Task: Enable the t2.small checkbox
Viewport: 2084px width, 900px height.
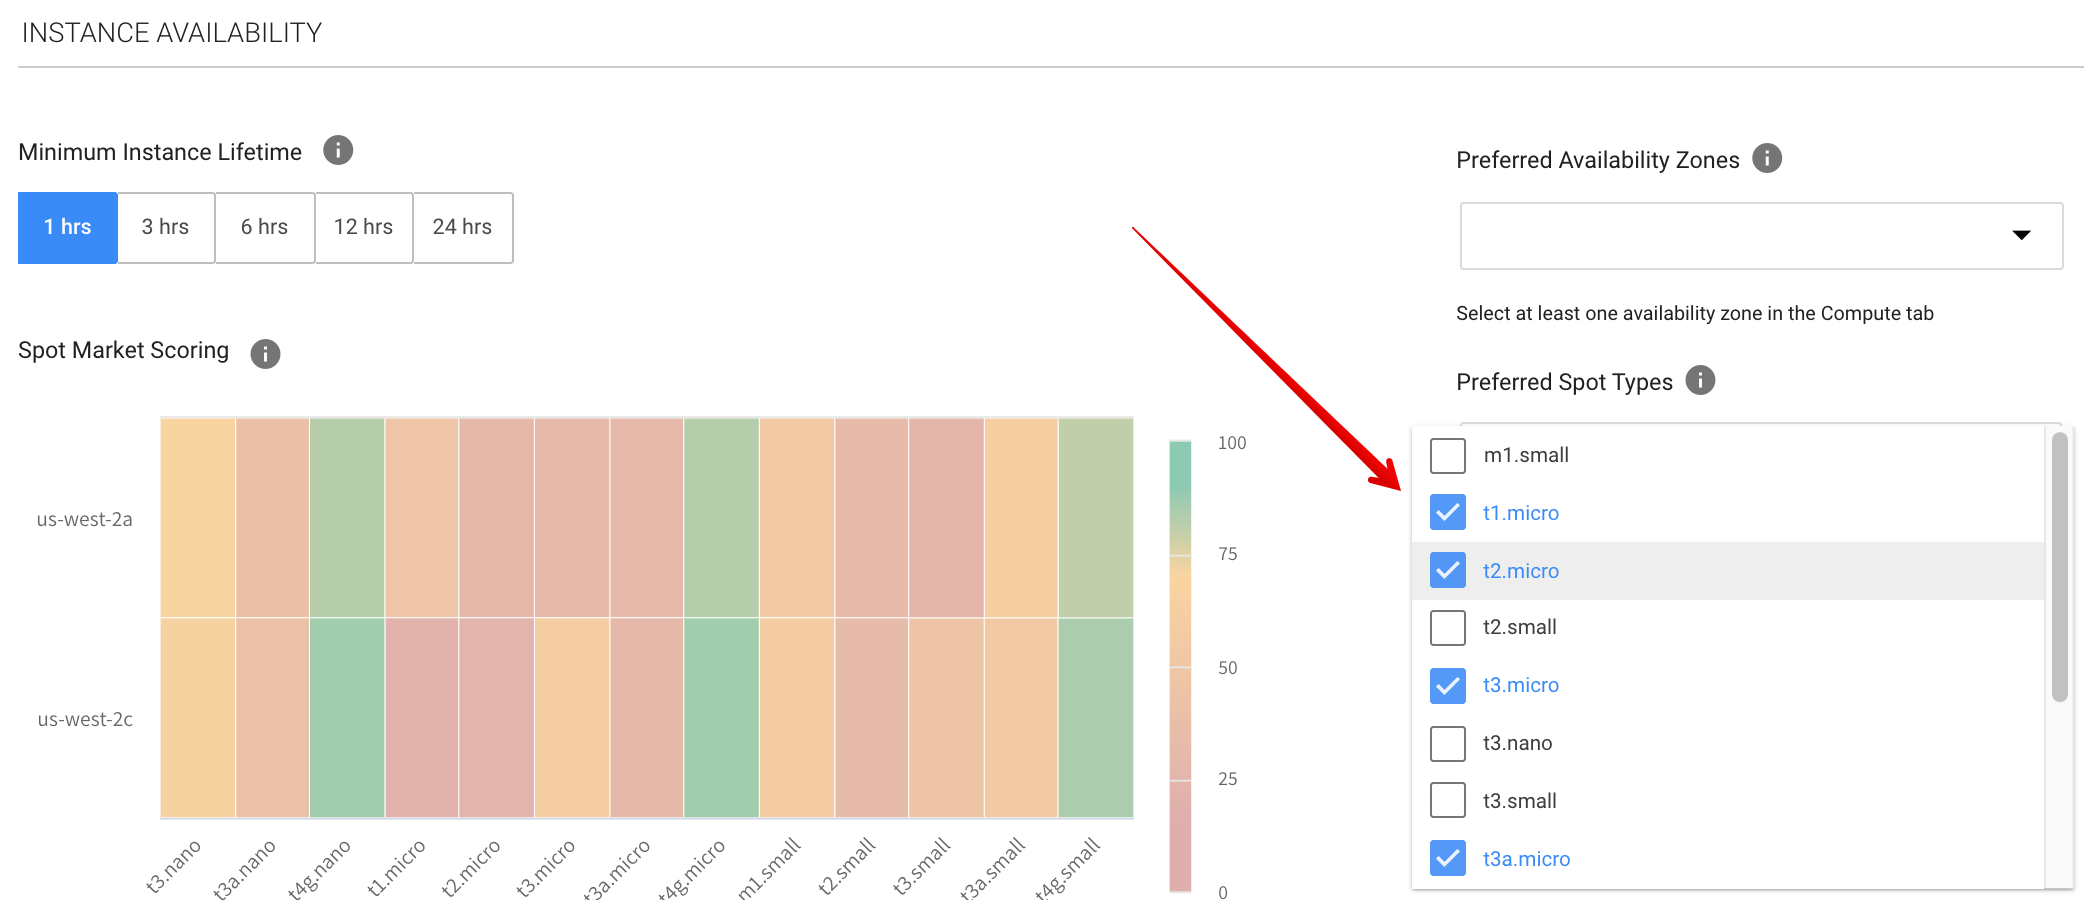Action: tap(1447, 628)
